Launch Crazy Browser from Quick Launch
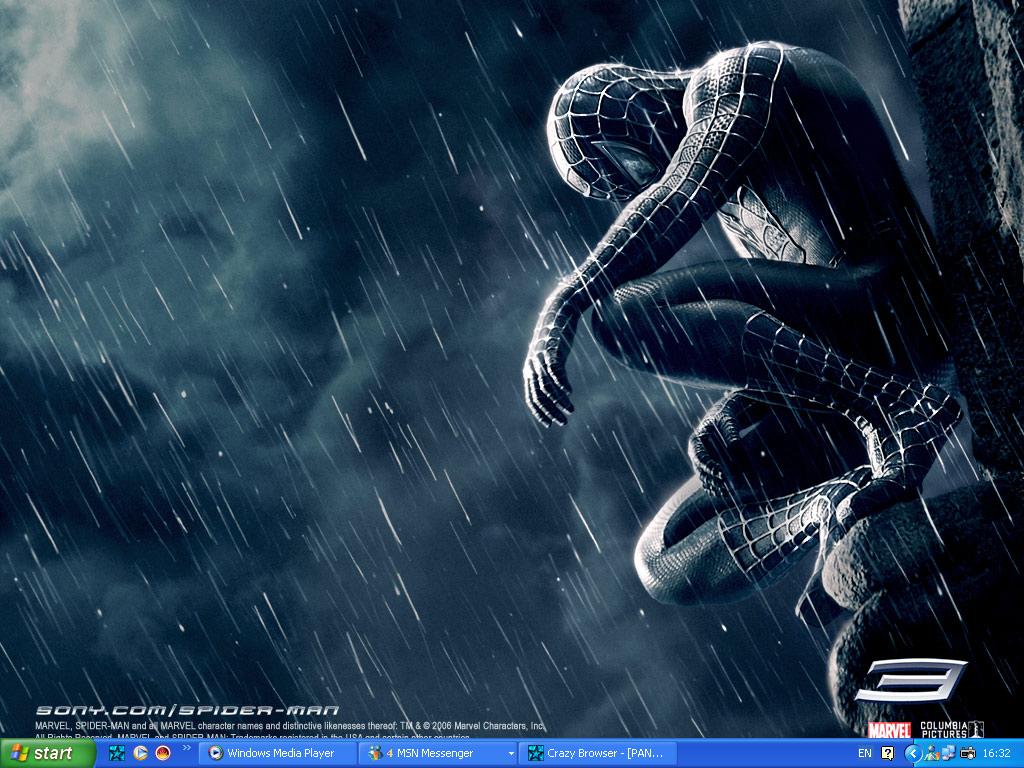This screenshot has width=1024, height=768. coord(117,753)
